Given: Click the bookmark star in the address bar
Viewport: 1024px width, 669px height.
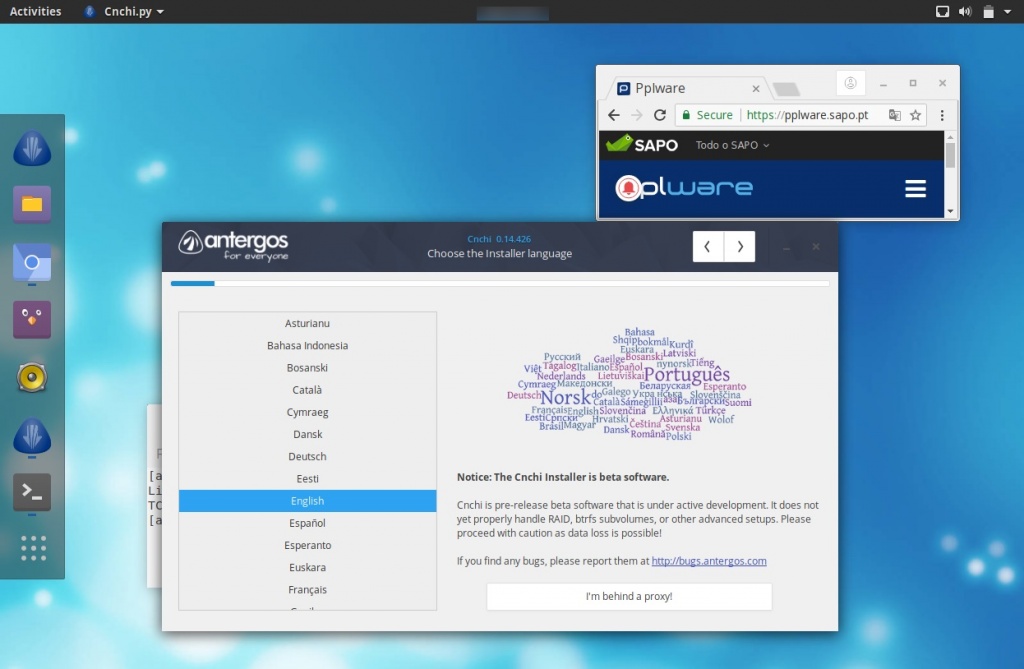Looking at the screenshot, I should [x=916, y=115].
